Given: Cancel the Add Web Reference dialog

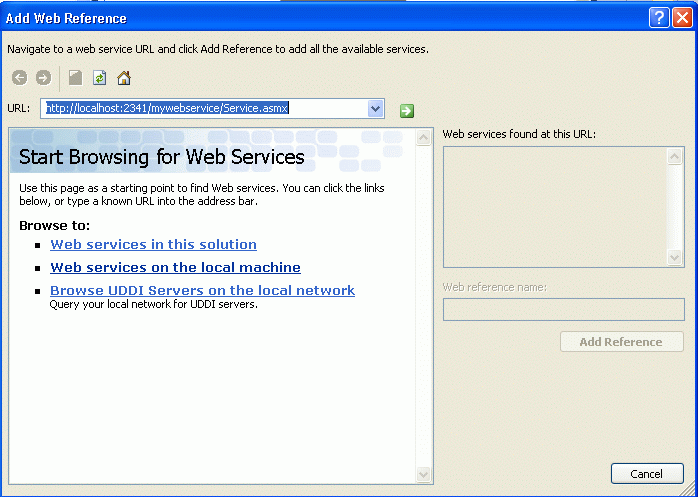Looking at the screenshot, I should [x=646, y=474].
